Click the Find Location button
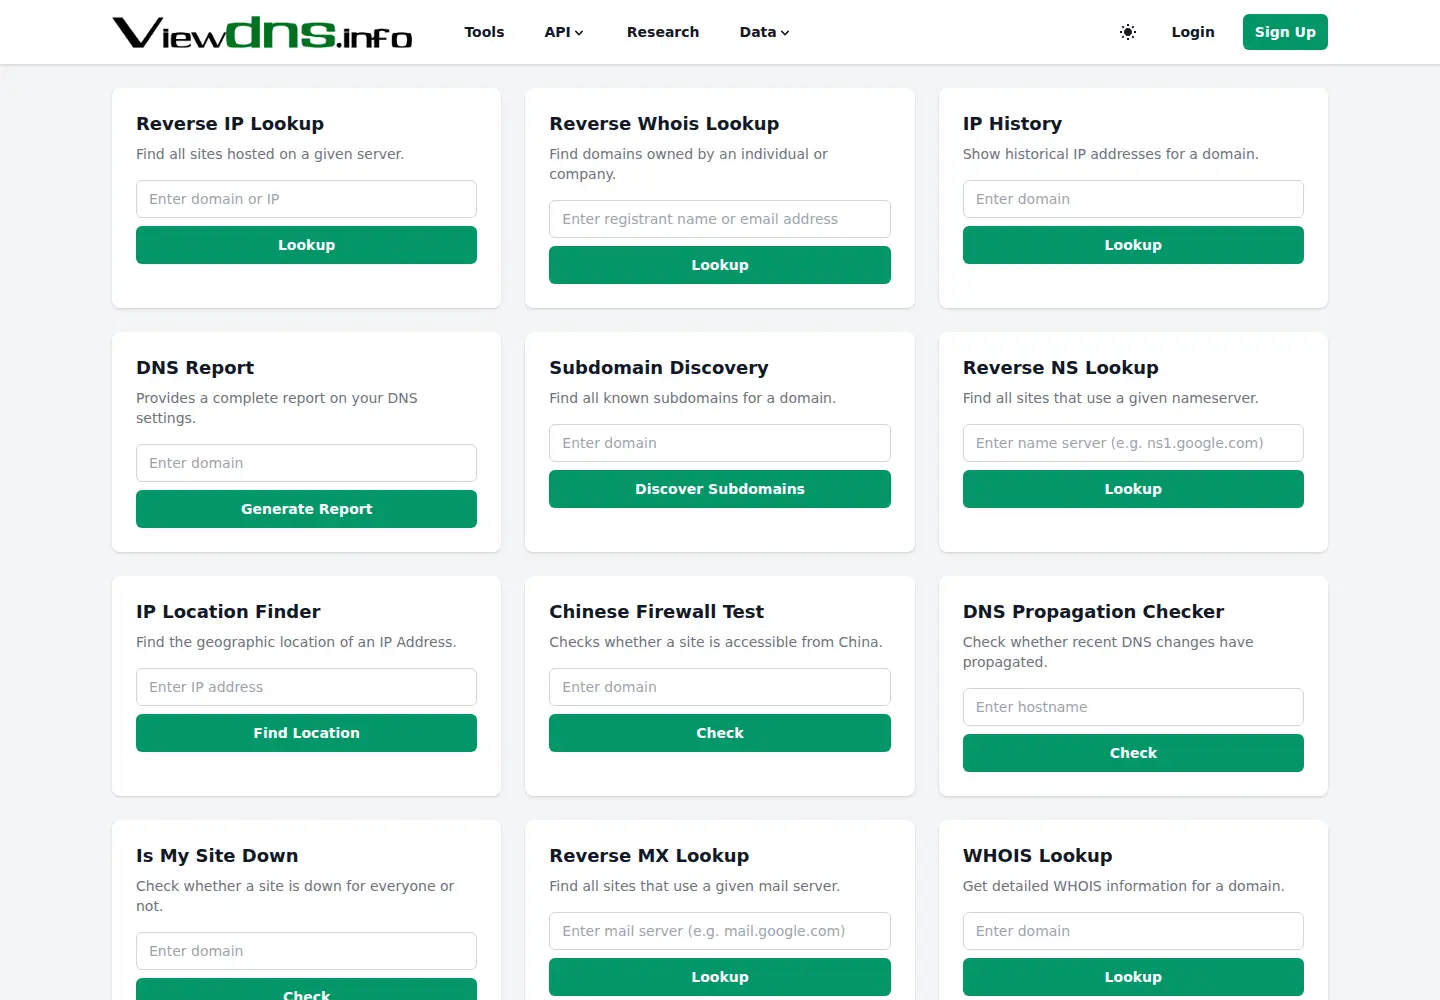This screenshot has height=1000, width=1440. point(306,733)
